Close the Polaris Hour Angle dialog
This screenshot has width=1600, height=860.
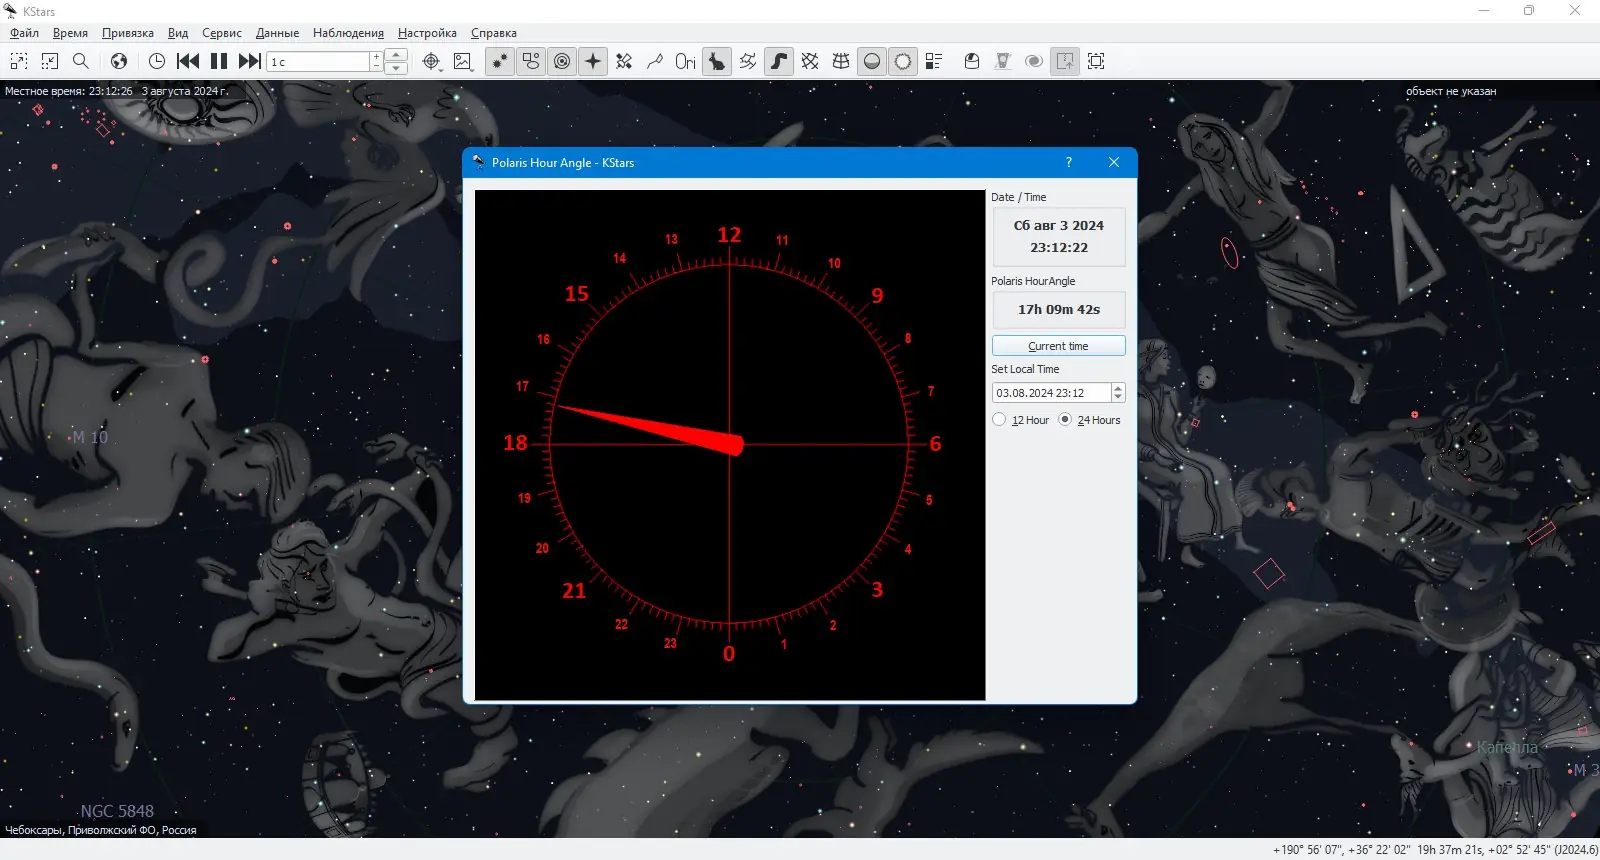tap(1114, 162)
